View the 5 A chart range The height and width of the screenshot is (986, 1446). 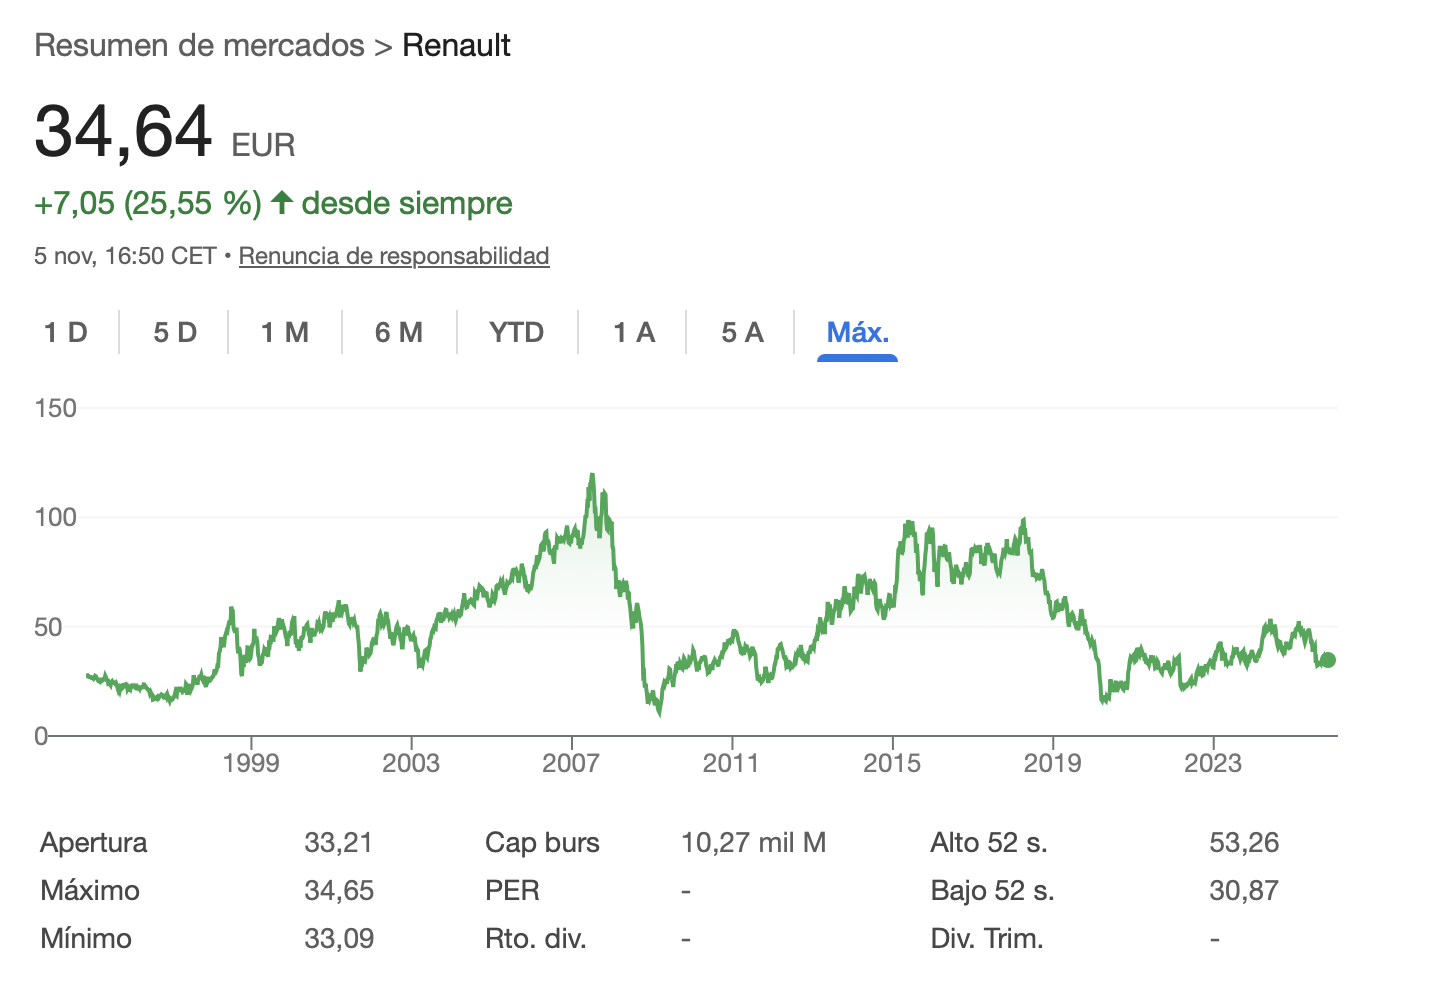click(742, 332)
